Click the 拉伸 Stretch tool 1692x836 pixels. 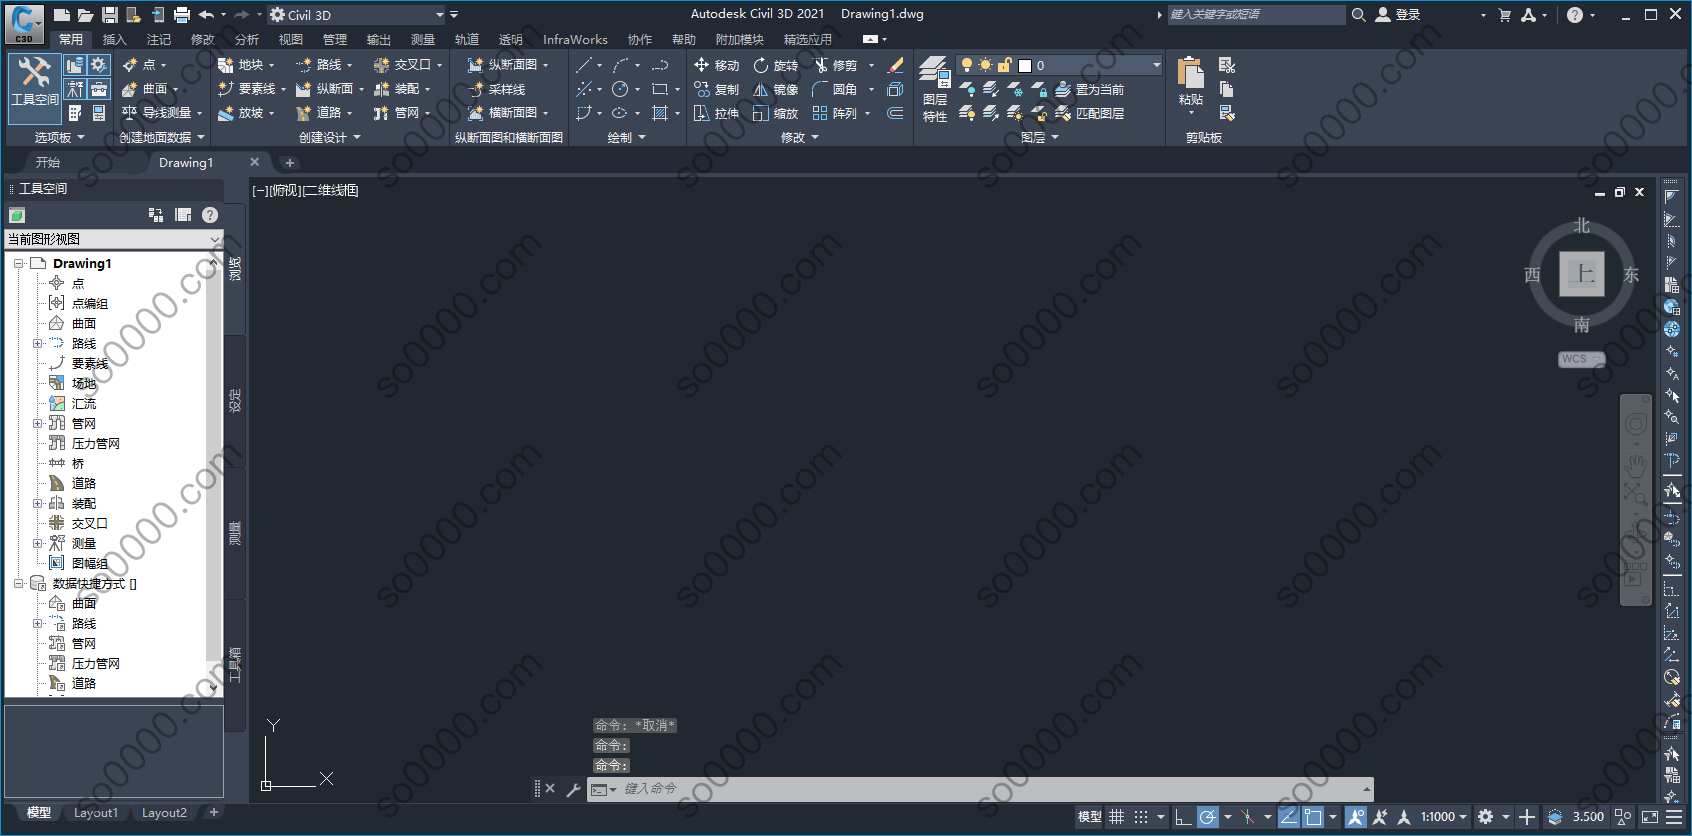[716, 113]
